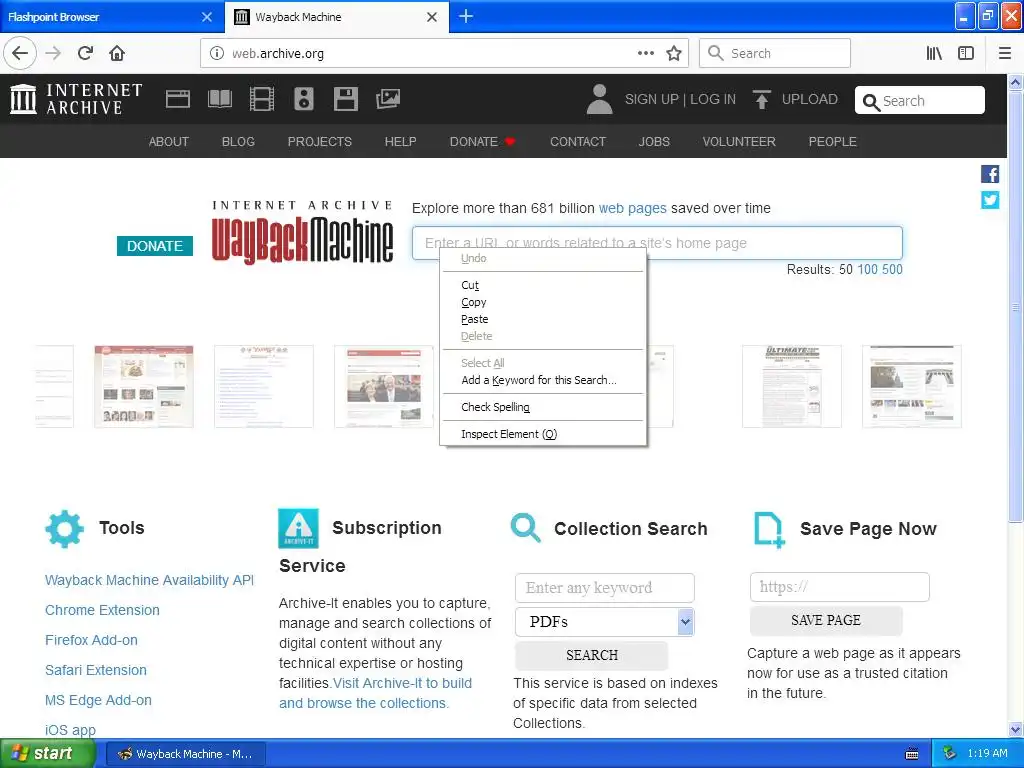This screenshot has width=1024, height=768.
Task: Open the Library bookshelf icon
Action: pyautogui.click(x=934, y=54)
